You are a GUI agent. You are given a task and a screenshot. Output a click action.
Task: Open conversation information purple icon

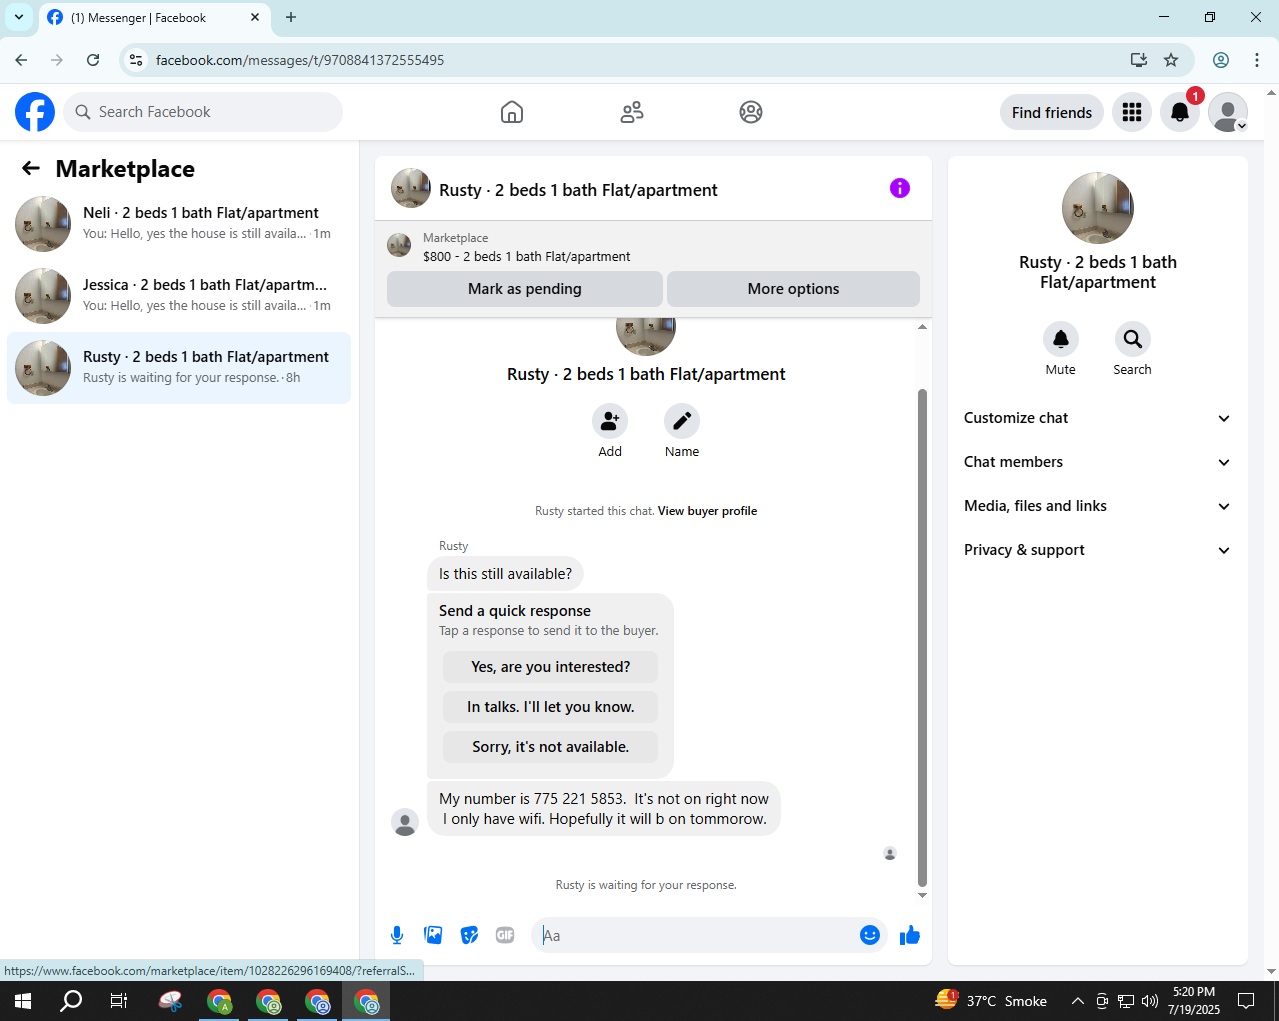pos(900,188)
